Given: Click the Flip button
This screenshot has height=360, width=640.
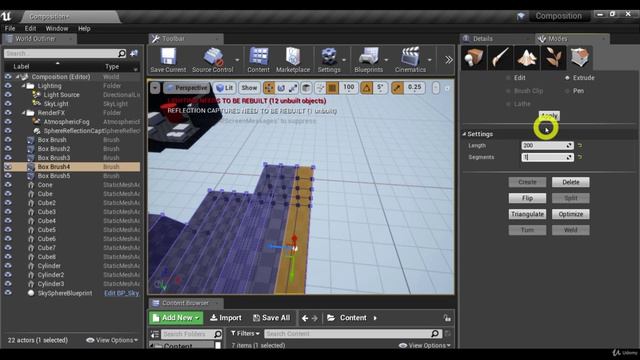Looking at the screenshot, I should (527, 198).
